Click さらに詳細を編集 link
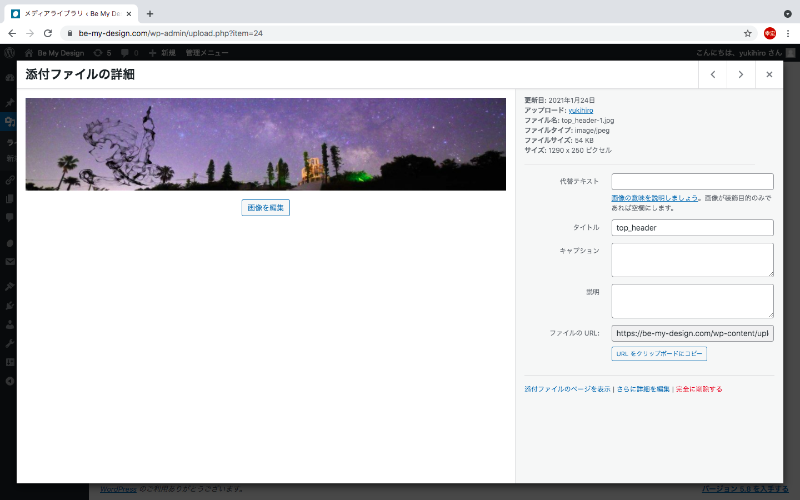Image resolution: width=800 pixels, height=500 pixels. coord(643,388)
